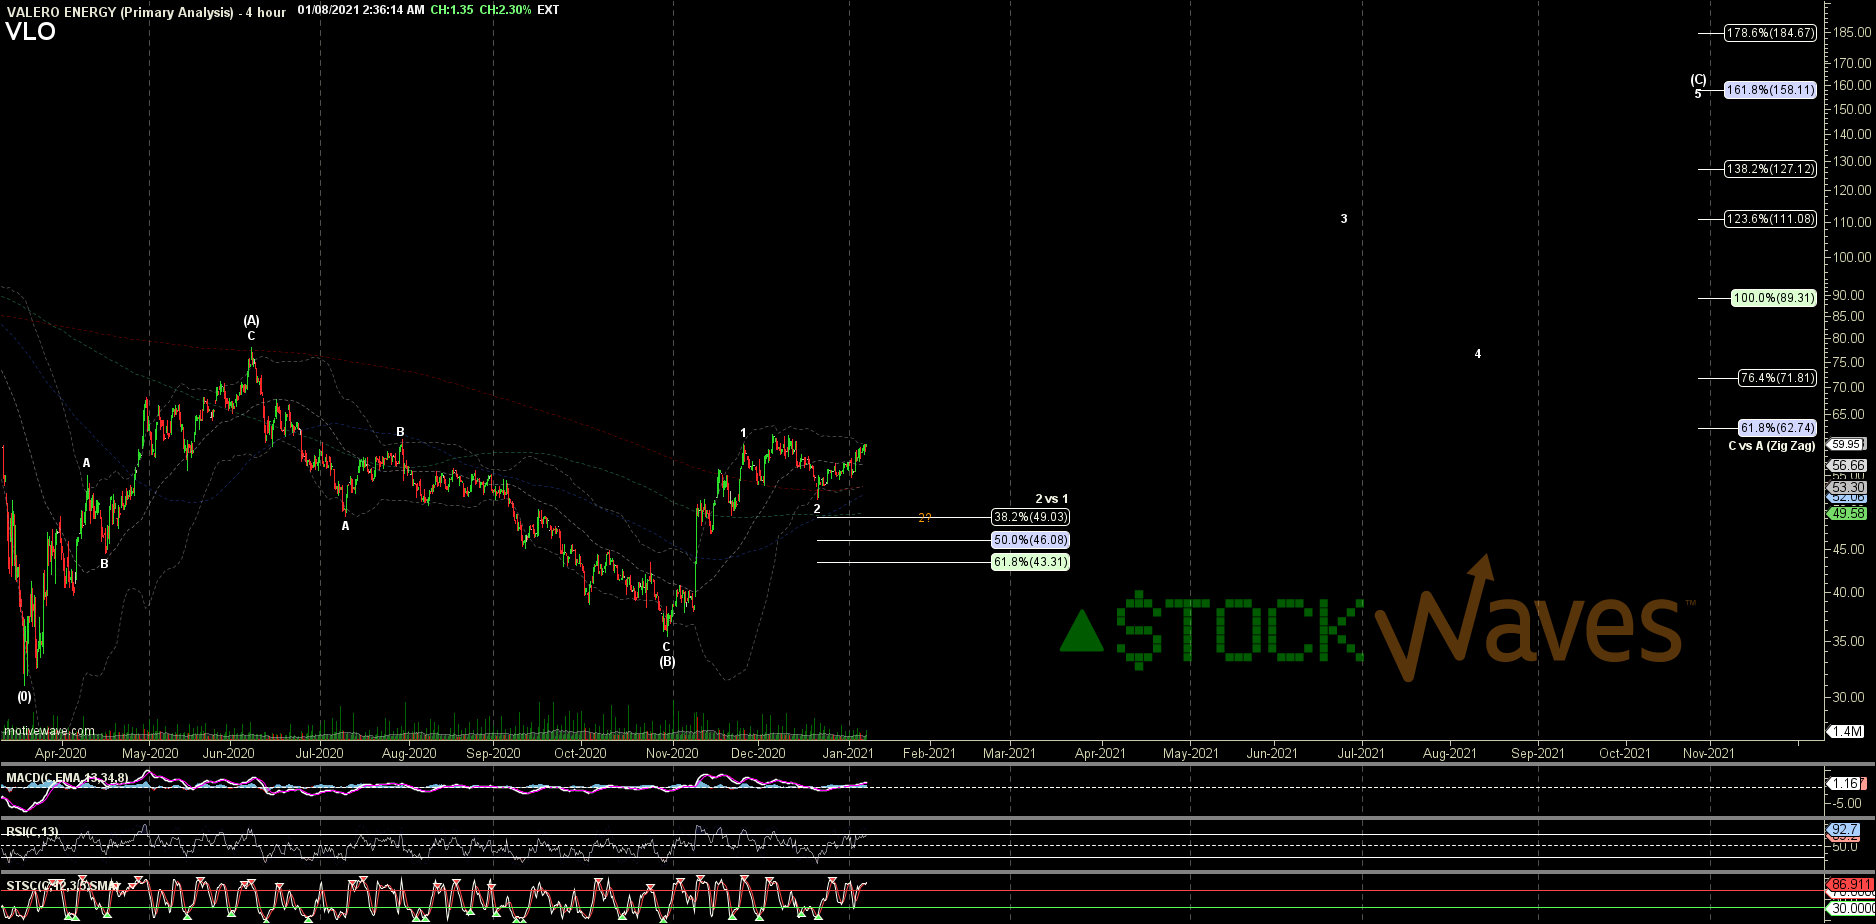Click the 1.4M volume axis tag
The height and width of the screenshot is (924, 1876).
(x=1846, y=732)
